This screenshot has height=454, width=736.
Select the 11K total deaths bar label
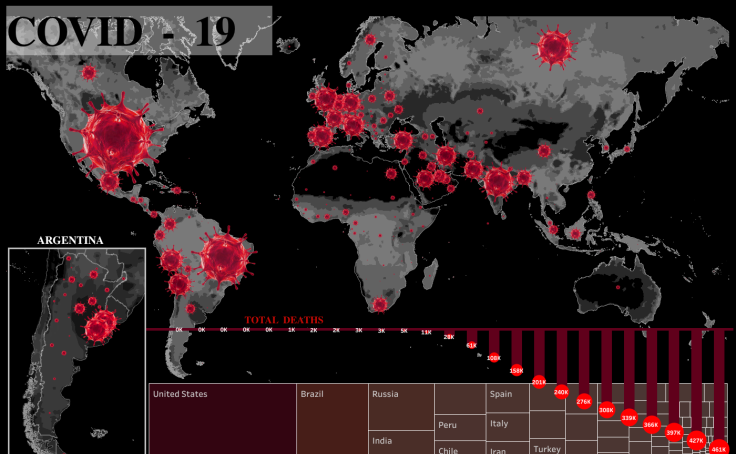pyautogui.click(x=426, y=332)
